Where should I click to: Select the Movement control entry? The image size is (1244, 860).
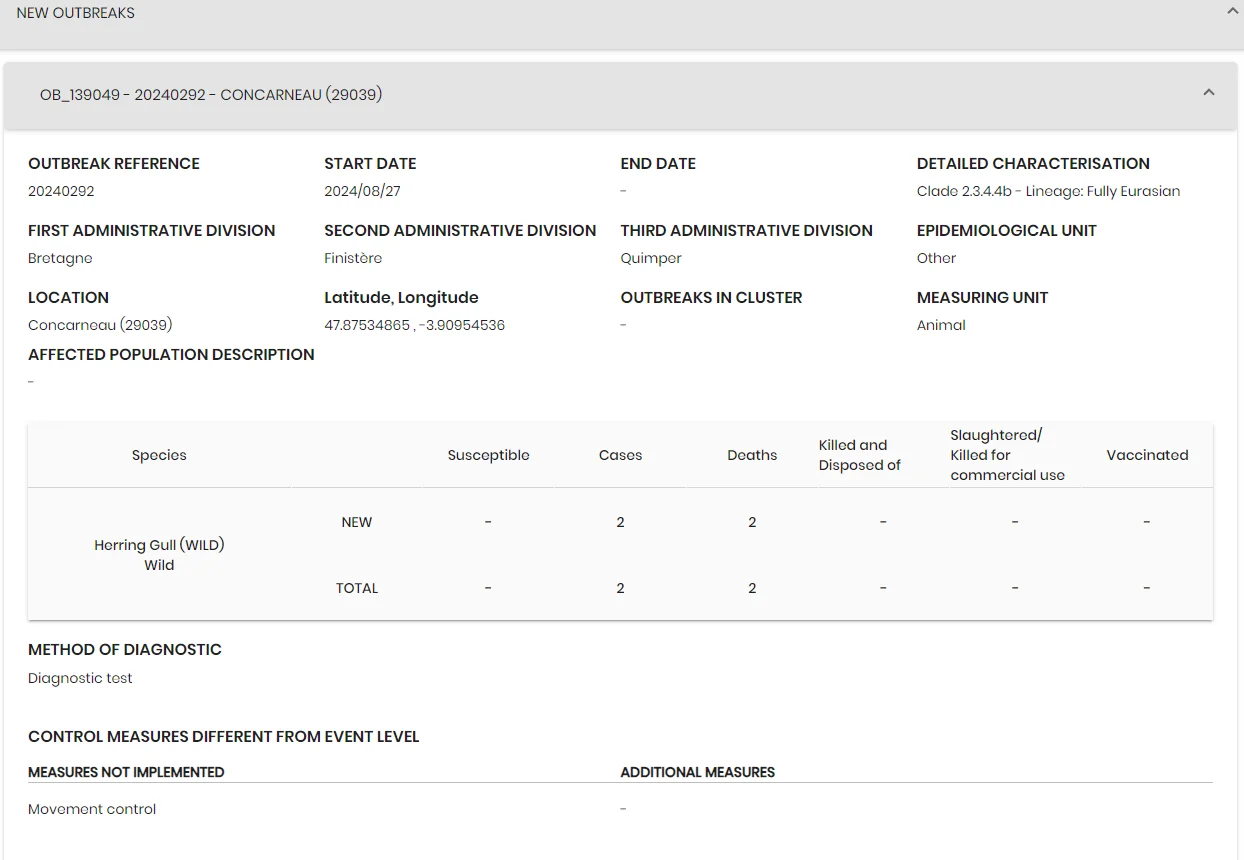click(x=92, y=809)
